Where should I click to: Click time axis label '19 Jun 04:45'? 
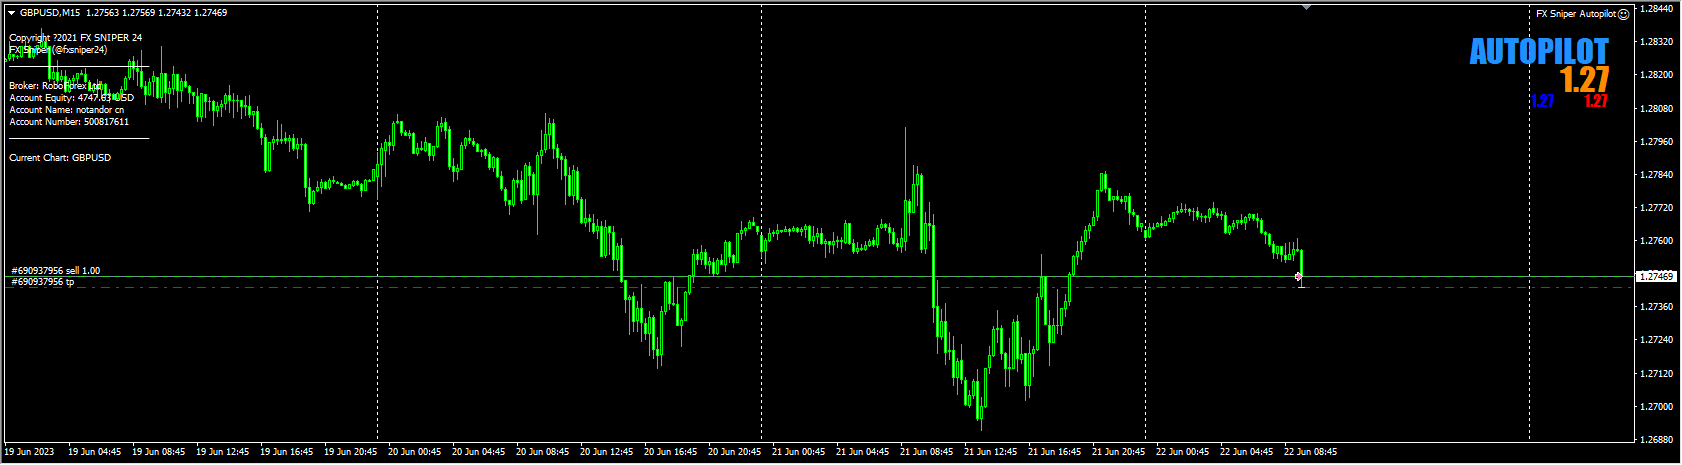pos(95,452)
